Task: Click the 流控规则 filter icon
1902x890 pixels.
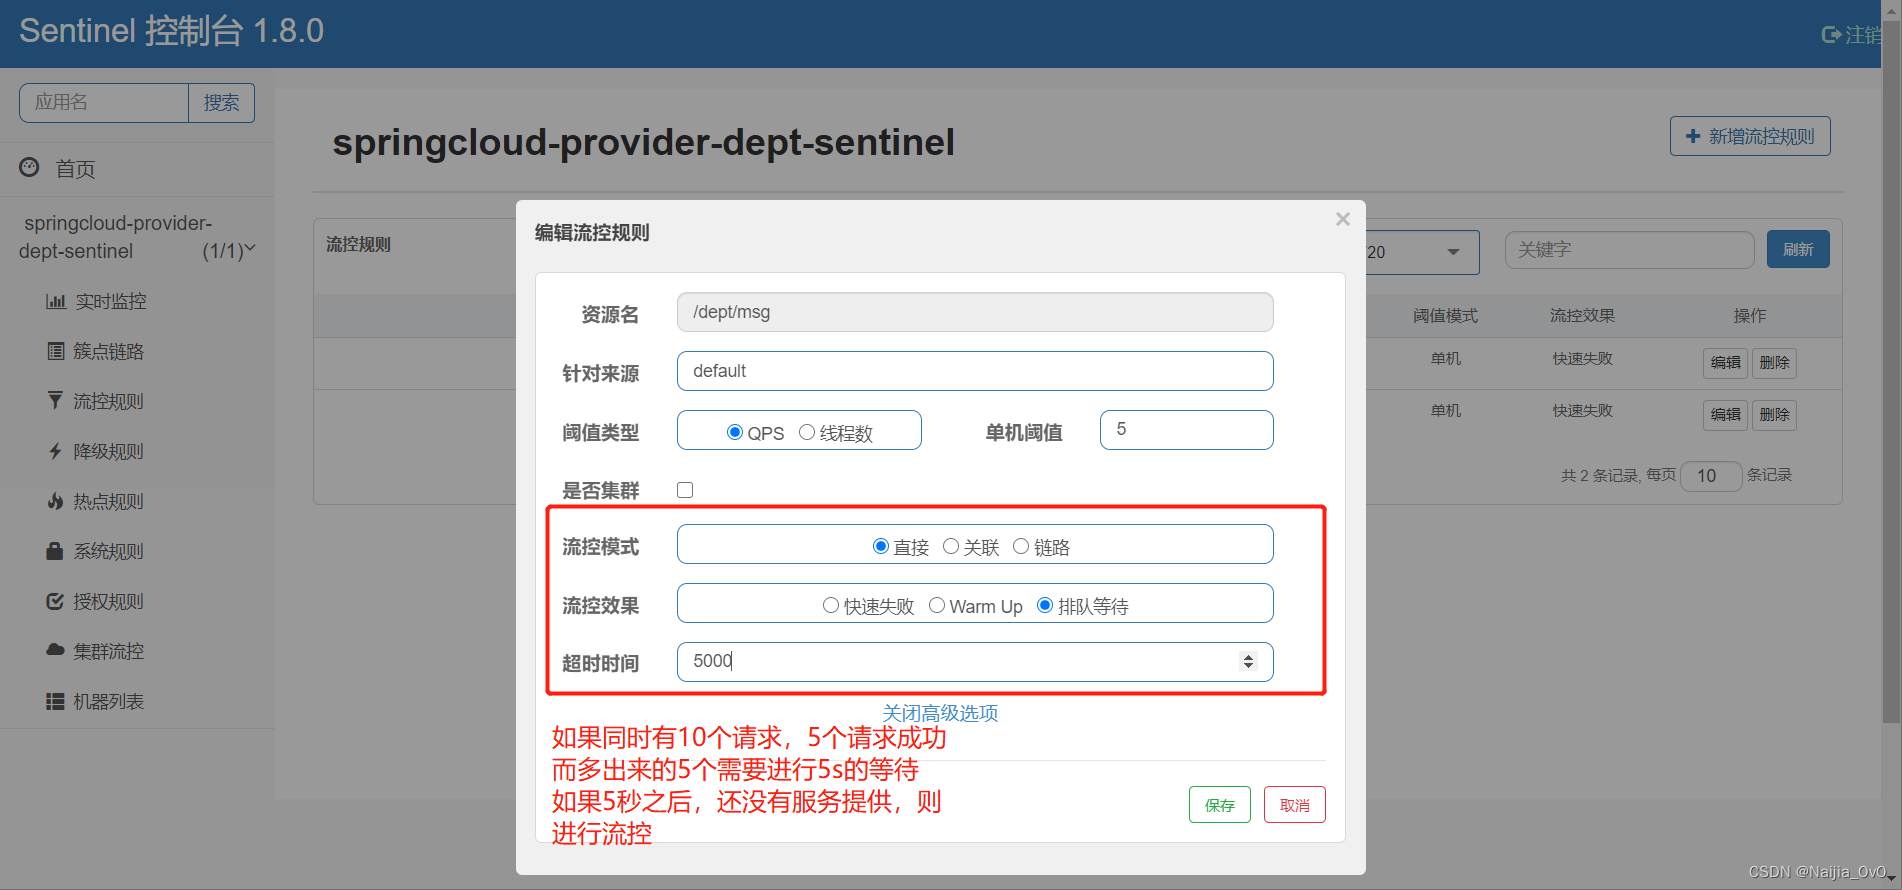Action: click(x=55, y=401)
